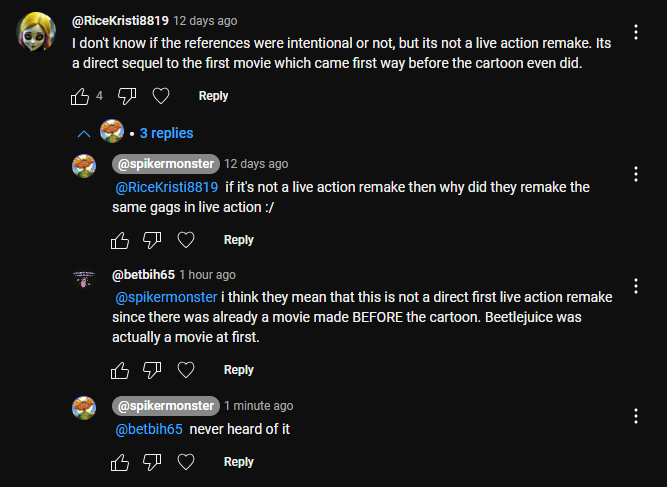Dislike spikermonster's 12 days ago reply
Screen dimensions: 667x487
click(152, 240)
